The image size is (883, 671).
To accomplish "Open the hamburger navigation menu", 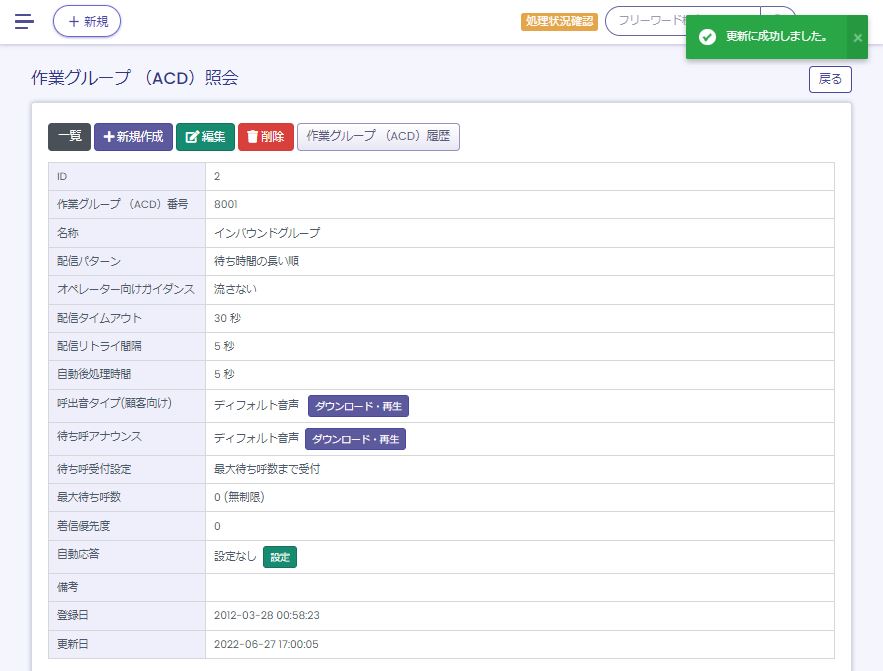I will pyautogui.click(x=24, y=21).
